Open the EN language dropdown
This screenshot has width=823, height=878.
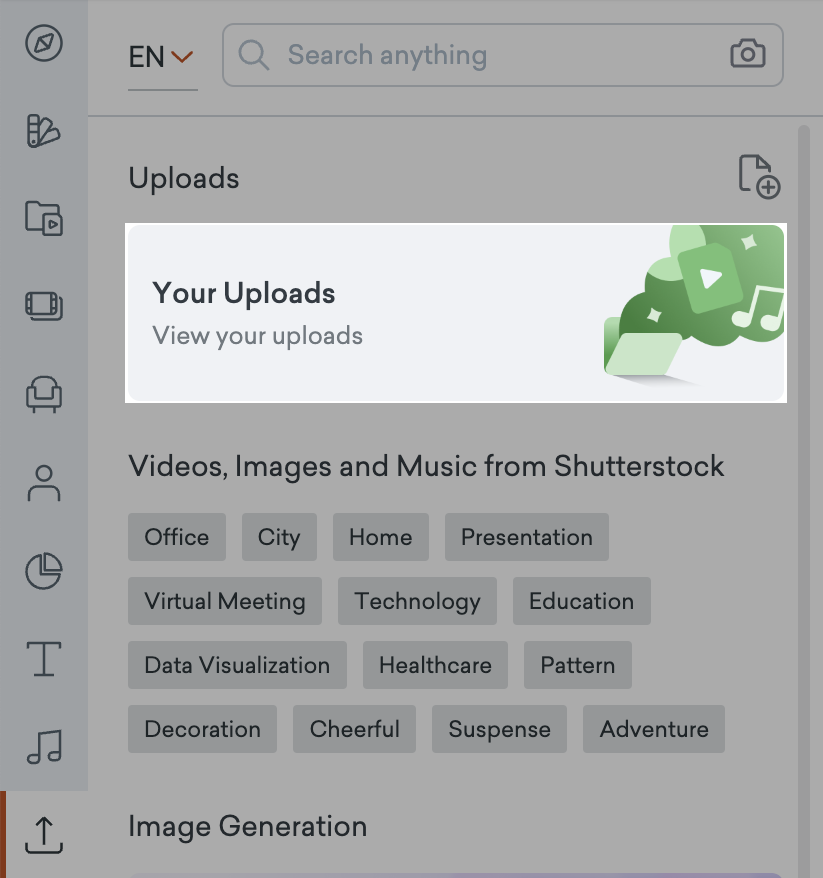tap(158, 57)
